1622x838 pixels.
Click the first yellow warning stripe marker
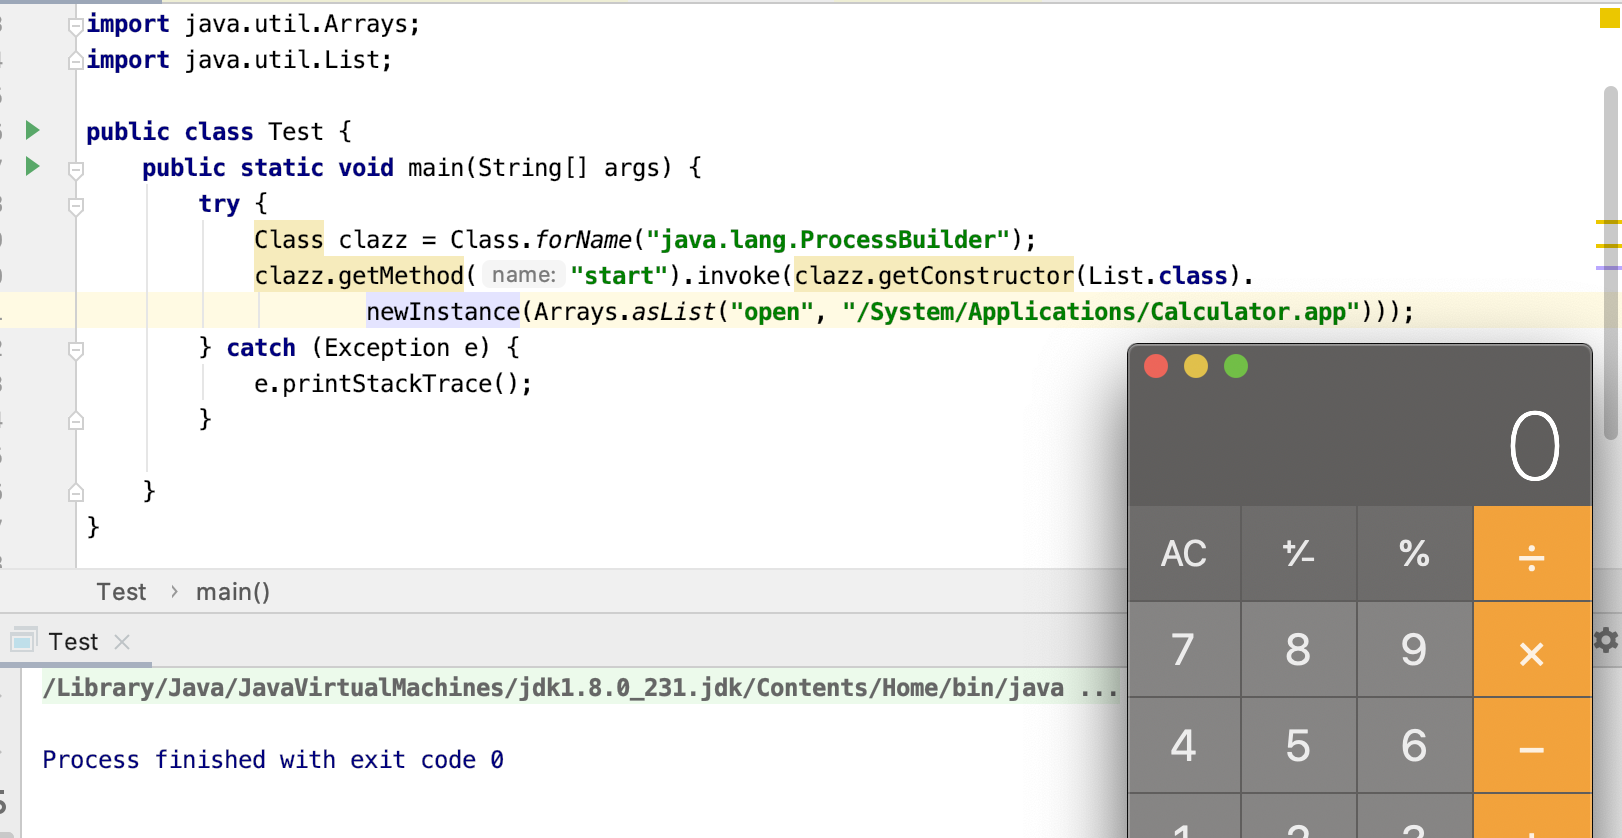click(1608, 222)
